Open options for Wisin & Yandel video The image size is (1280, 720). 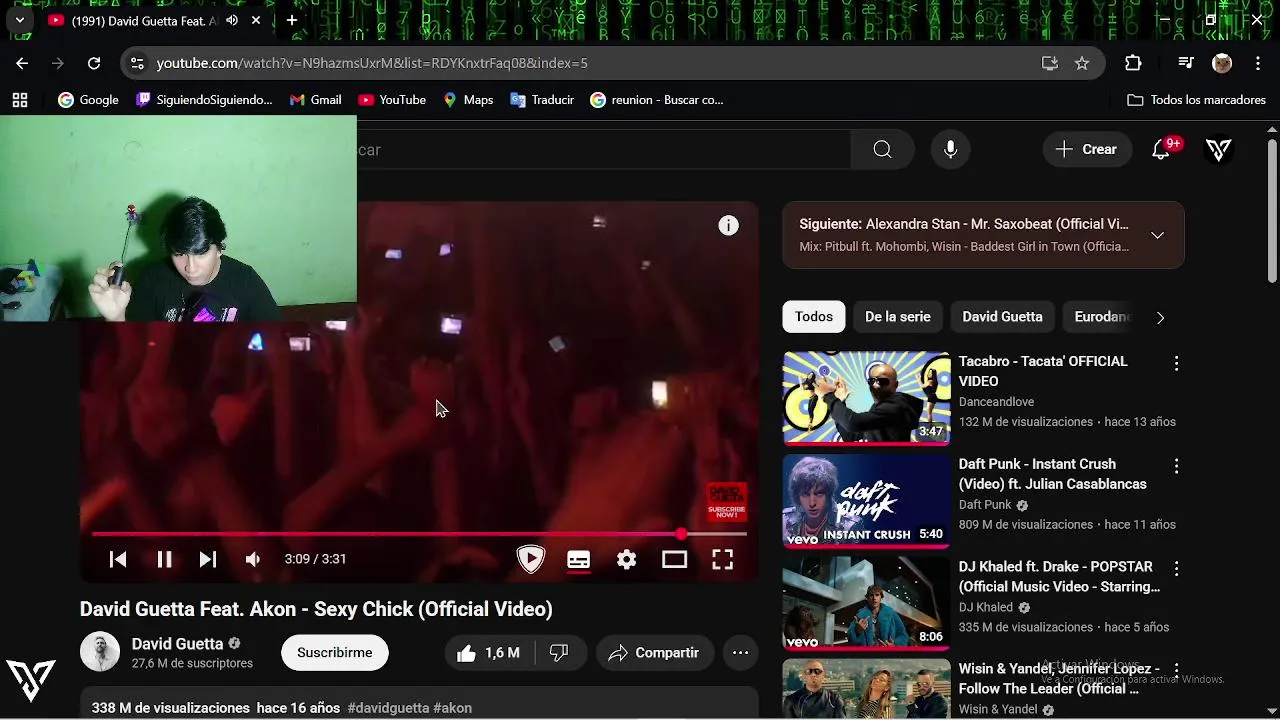1176,669
